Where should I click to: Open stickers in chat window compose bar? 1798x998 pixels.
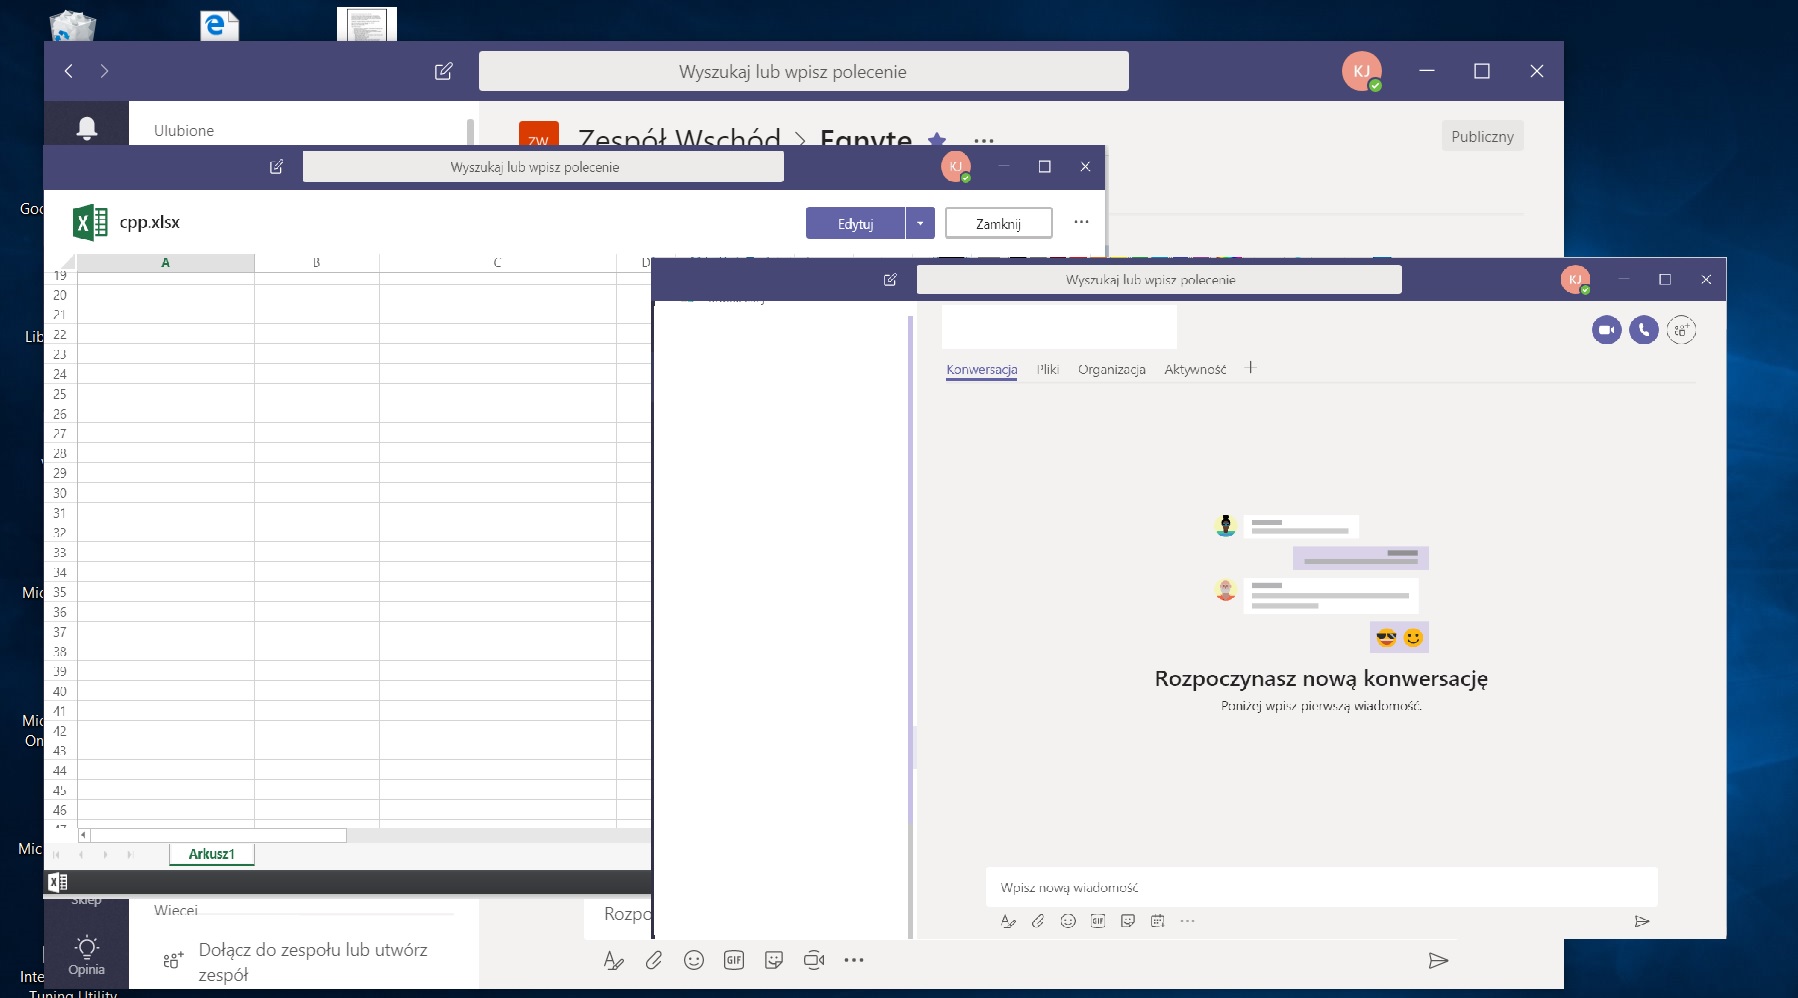[1128, 921]
